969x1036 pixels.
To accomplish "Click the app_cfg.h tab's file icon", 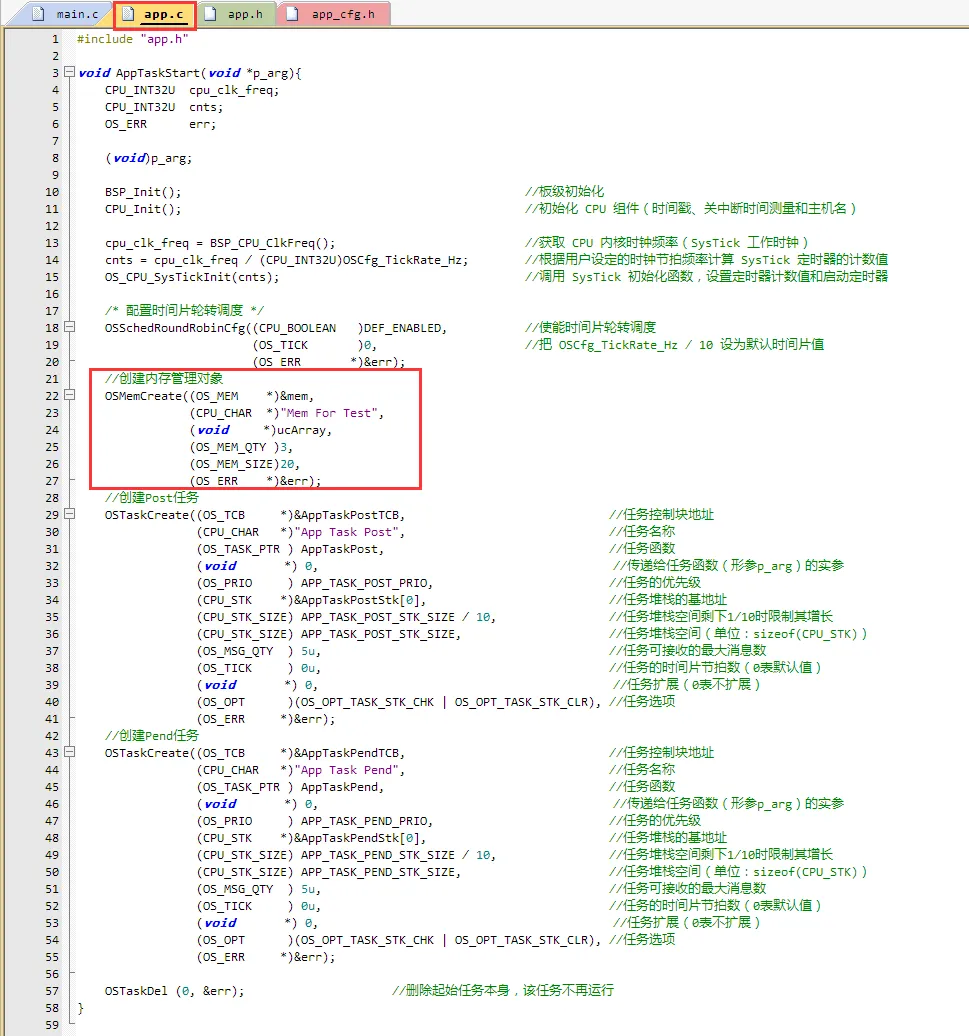I will (x=294, y=14).
